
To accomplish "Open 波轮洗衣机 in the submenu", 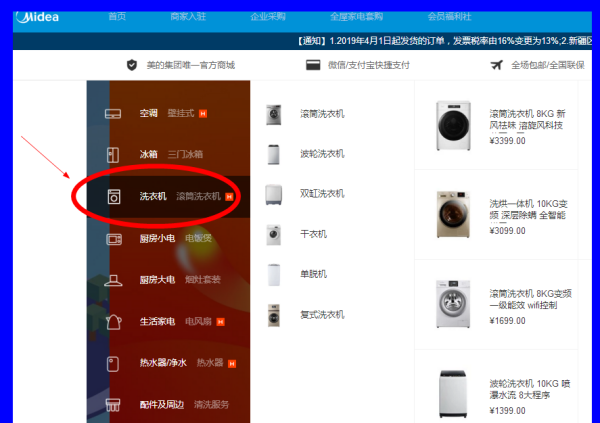I will click(x=322, y=154).
